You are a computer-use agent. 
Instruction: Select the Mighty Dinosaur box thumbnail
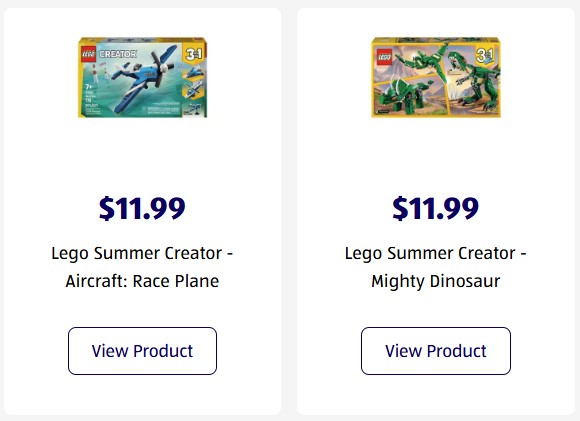[x=436, y=77]
